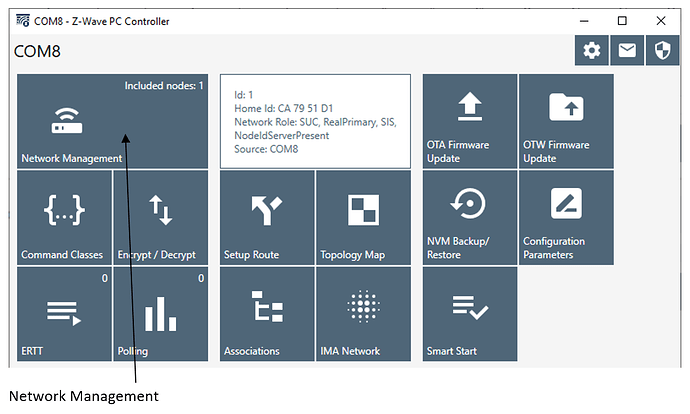Viewport: 690px width, 414px height.
Task: Open Configuration Parameters tile
Action: point(566,217)
